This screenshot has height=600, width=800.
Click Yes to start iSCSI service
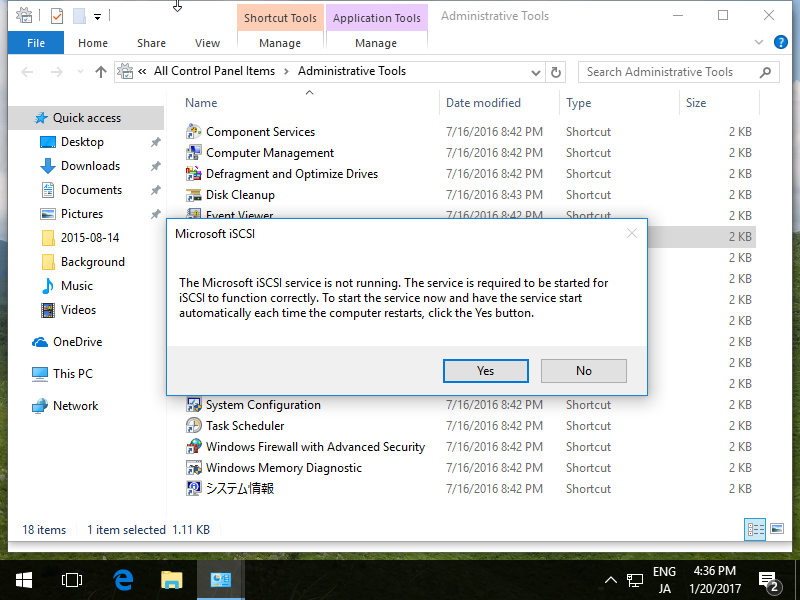click(x=486, y=371)
